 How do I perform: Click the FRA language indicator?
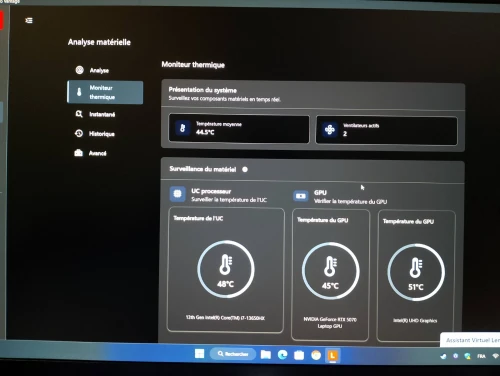[x=481, y=356]
